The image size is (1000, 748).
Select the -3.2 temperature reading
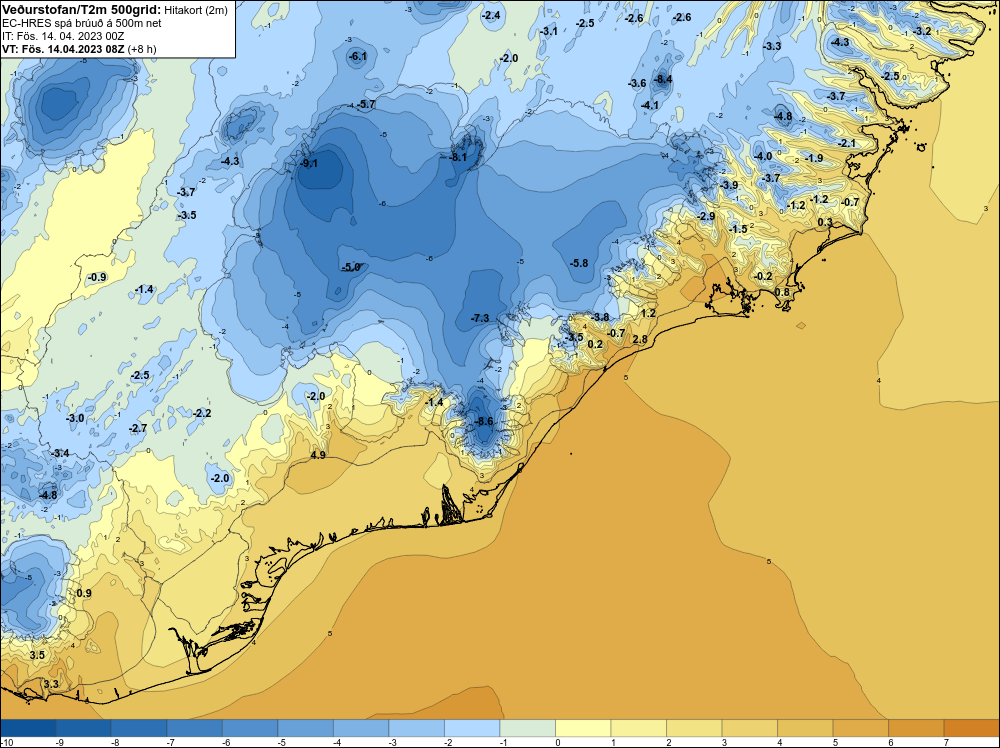pyautogui.click(x=922, y=31)
